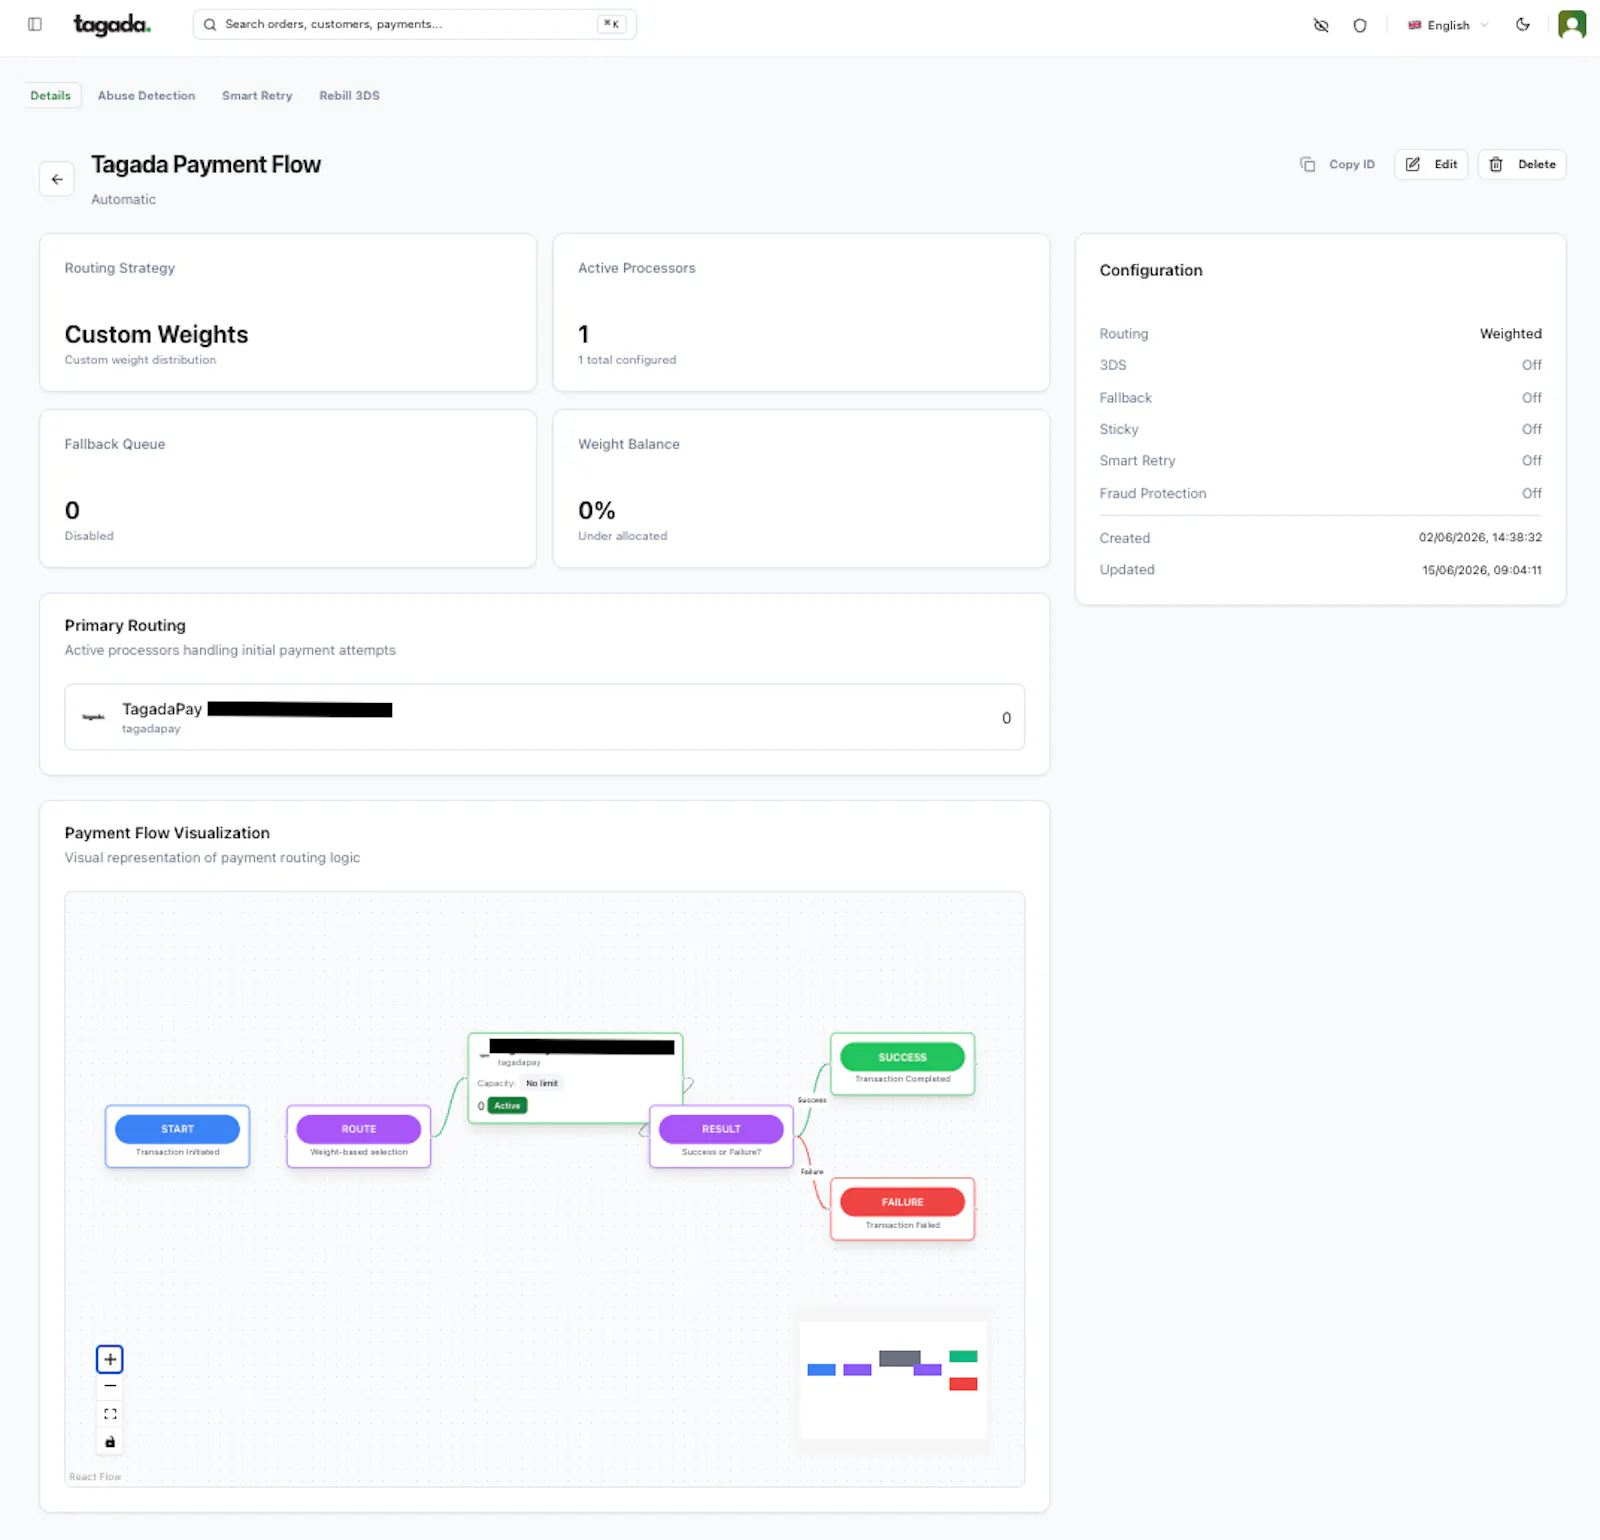Open the Abuse Detection tab

point(147,96)
